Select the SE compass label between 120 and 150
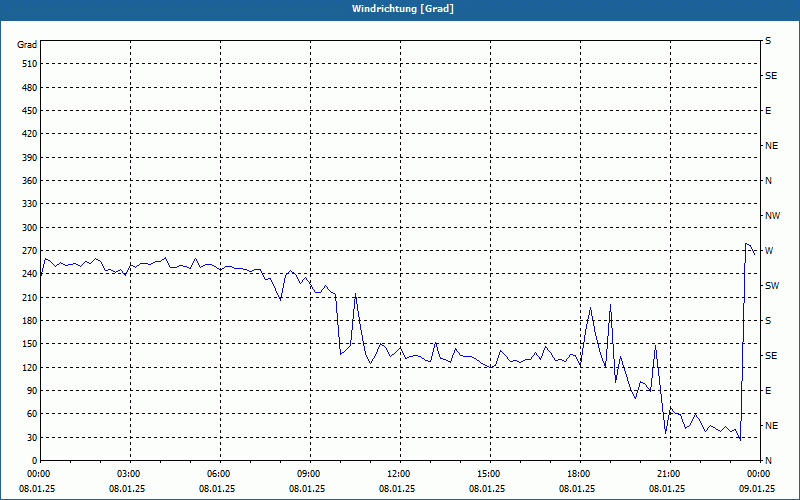The image size is (800, 500). (771, 356)
